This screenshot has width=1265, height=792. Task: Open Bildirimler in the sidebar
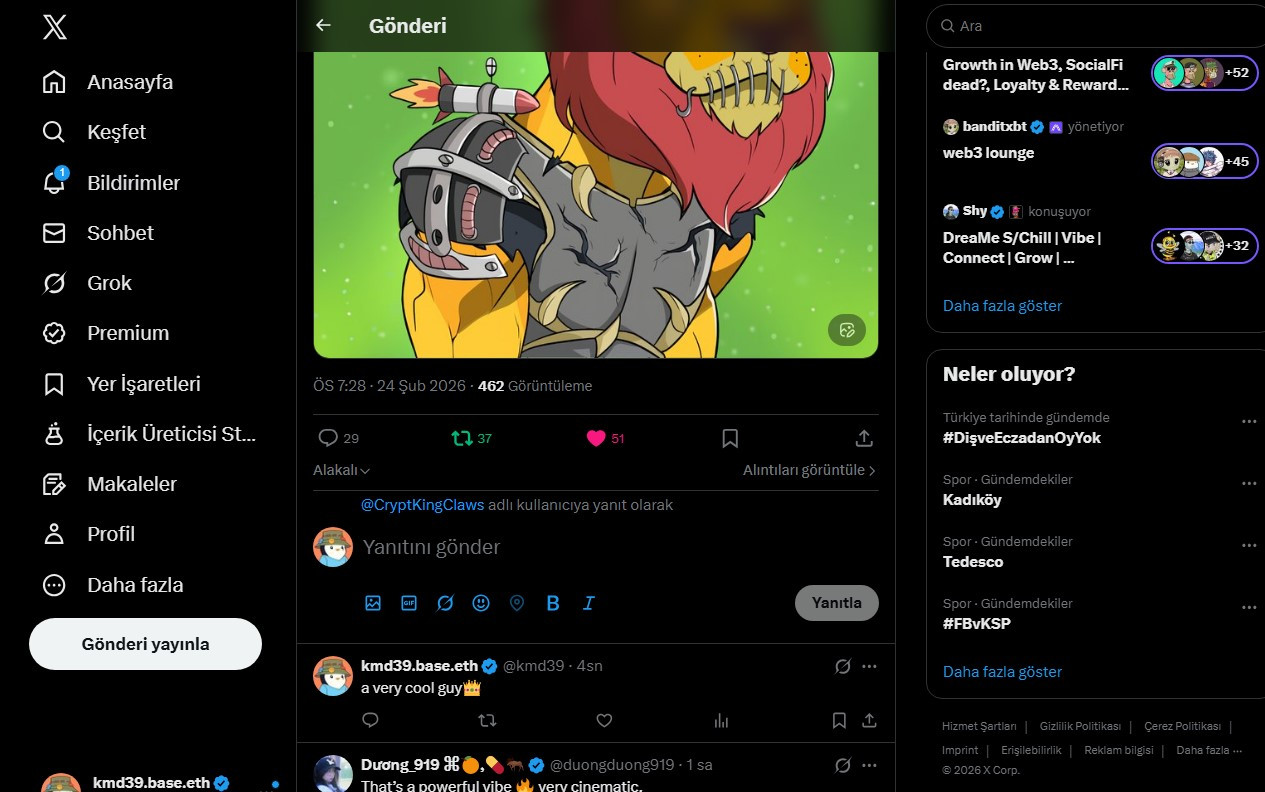(112, 183)
